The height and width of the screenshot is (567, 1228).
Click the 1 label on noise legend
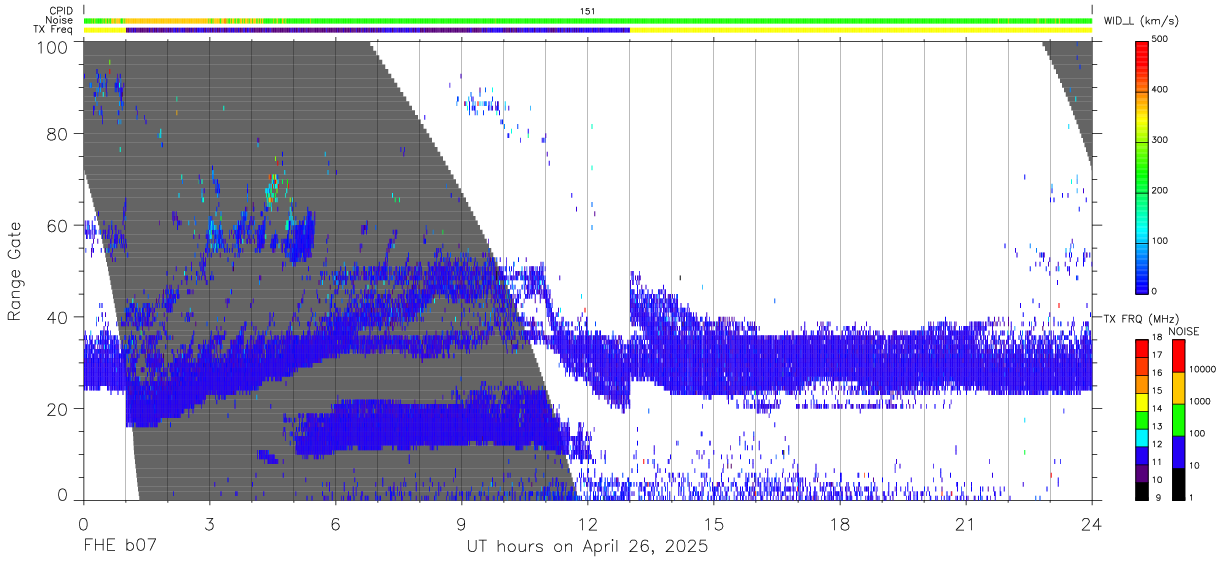point(1191,497)
